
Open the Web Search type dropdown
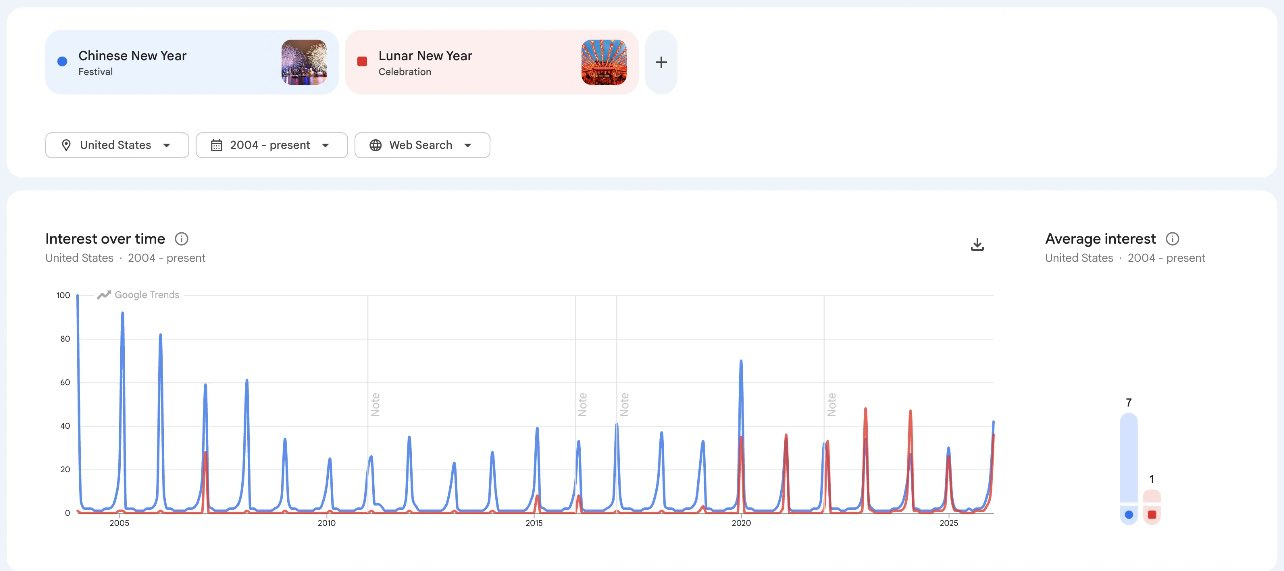[x=422, y=145]
